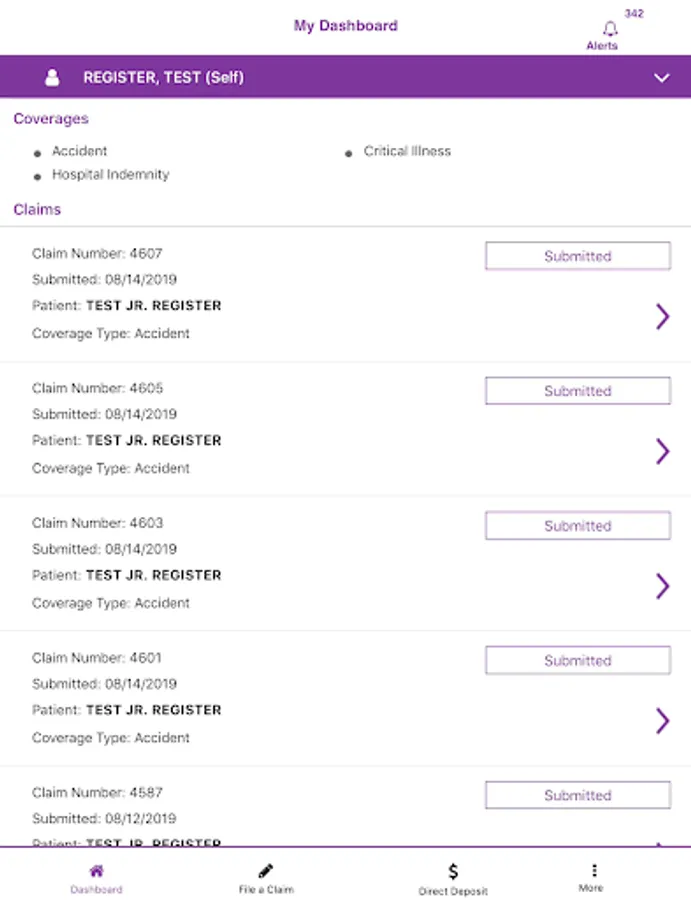Image resolution: width=691 pixels, height=900 pixels.
Task: Open claim 4605 details chevron
Action: (x=662, y=451)
